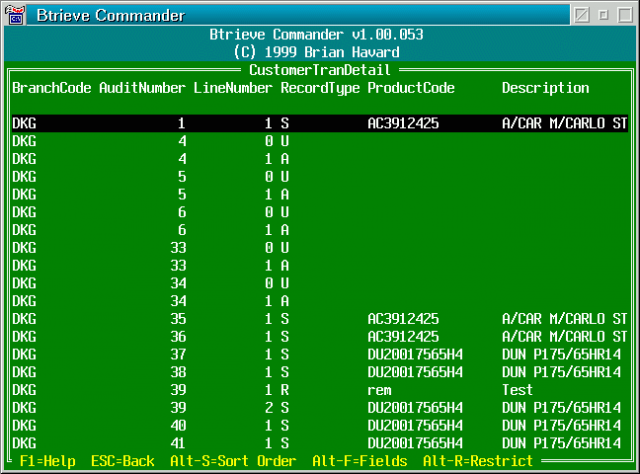Select row with audit 33 record type A
The width and height of the screenshot is (640, 474).
tap(320, 265)
